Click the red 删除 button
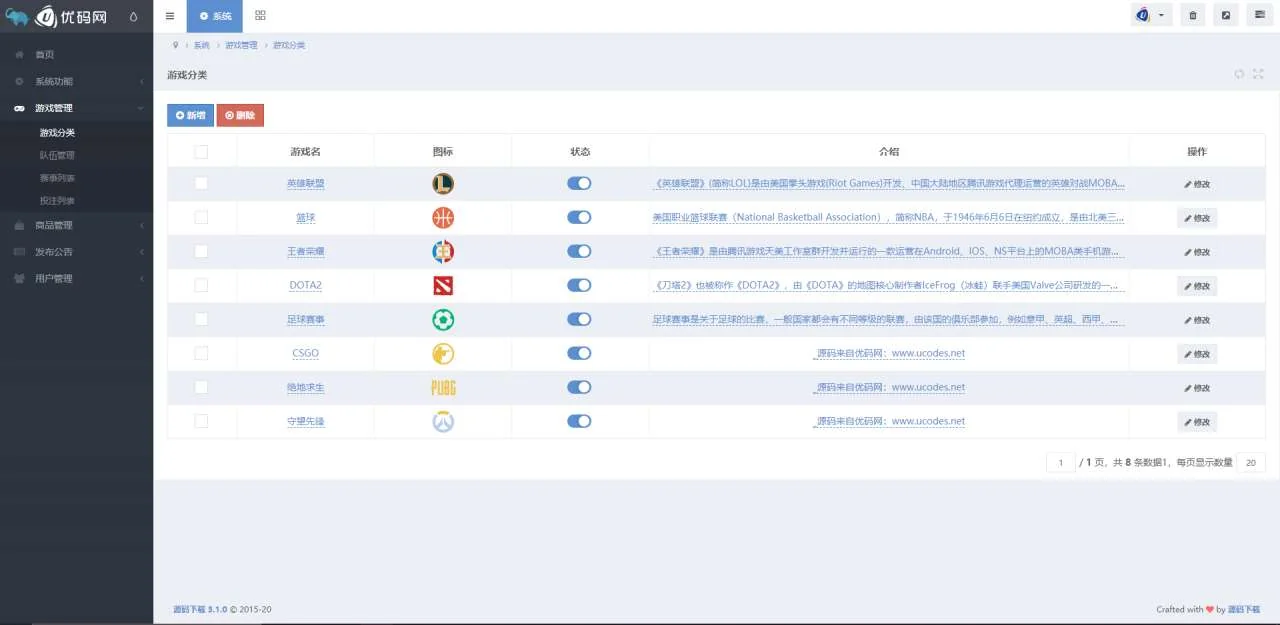Image resolution: width=1280 pixels, height=625 pixels. click(x=240, y=115)
